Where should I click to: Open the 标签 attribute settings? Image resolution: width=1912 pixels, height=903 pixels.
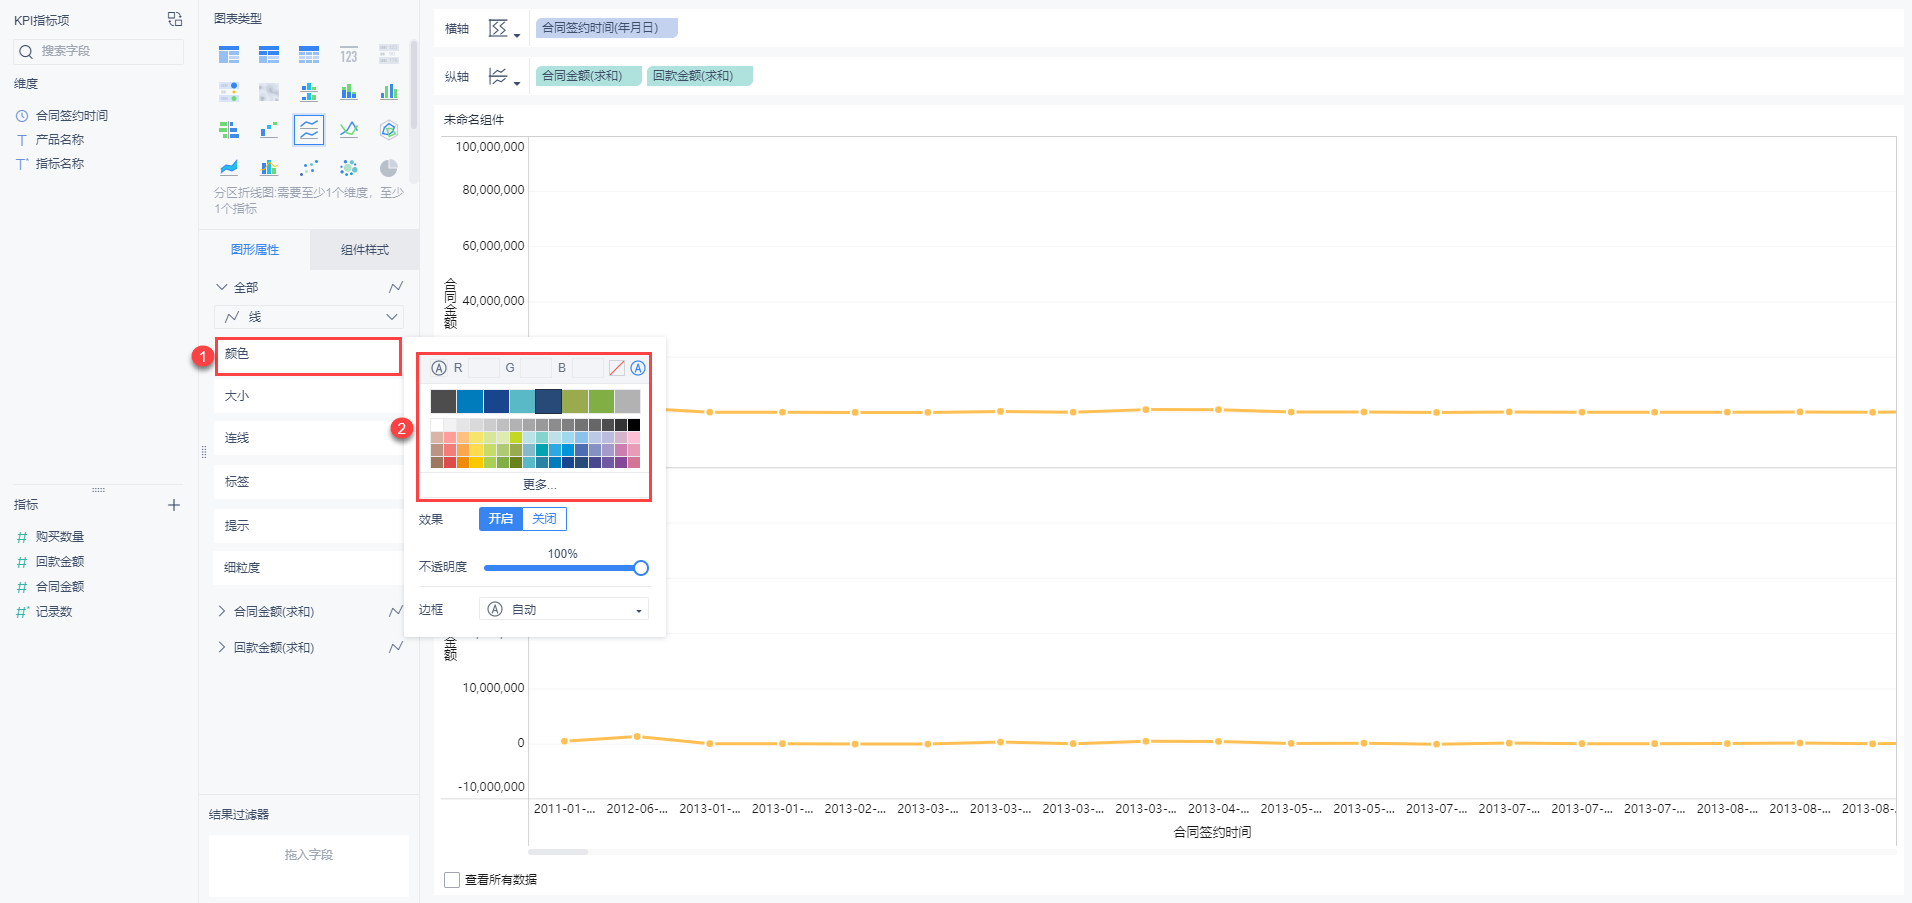308,482
